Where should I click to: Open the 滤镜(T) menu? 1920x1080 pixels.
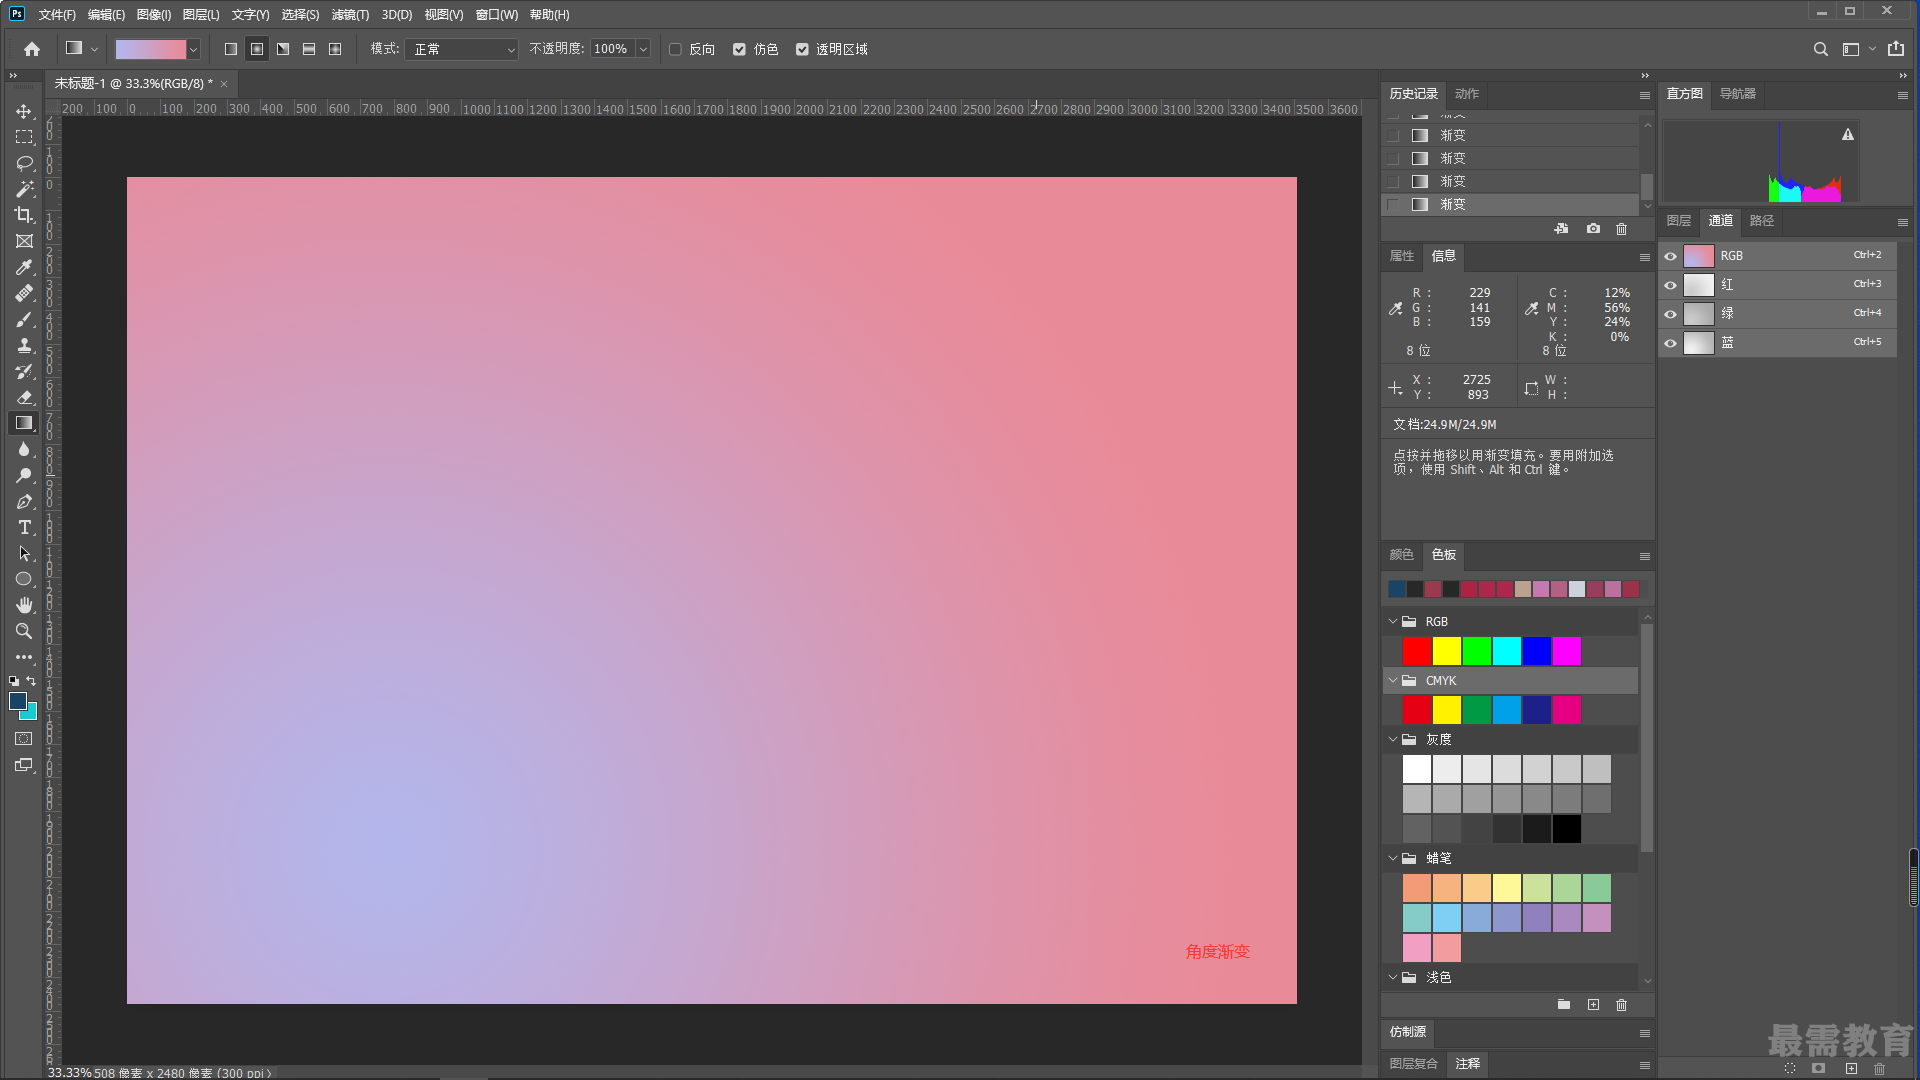point(350,15)
